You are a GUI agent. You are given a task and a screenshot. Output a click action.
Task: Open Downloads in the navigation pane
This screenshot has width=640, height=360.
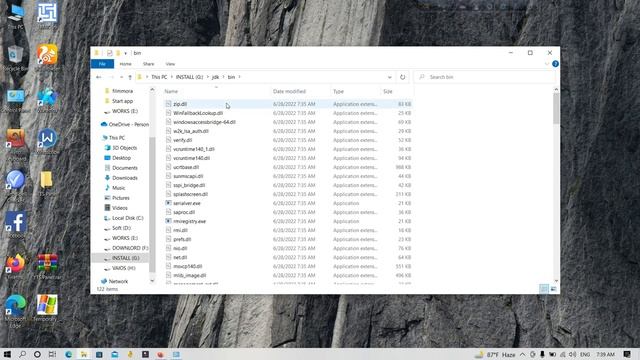[x=124, y=178]
